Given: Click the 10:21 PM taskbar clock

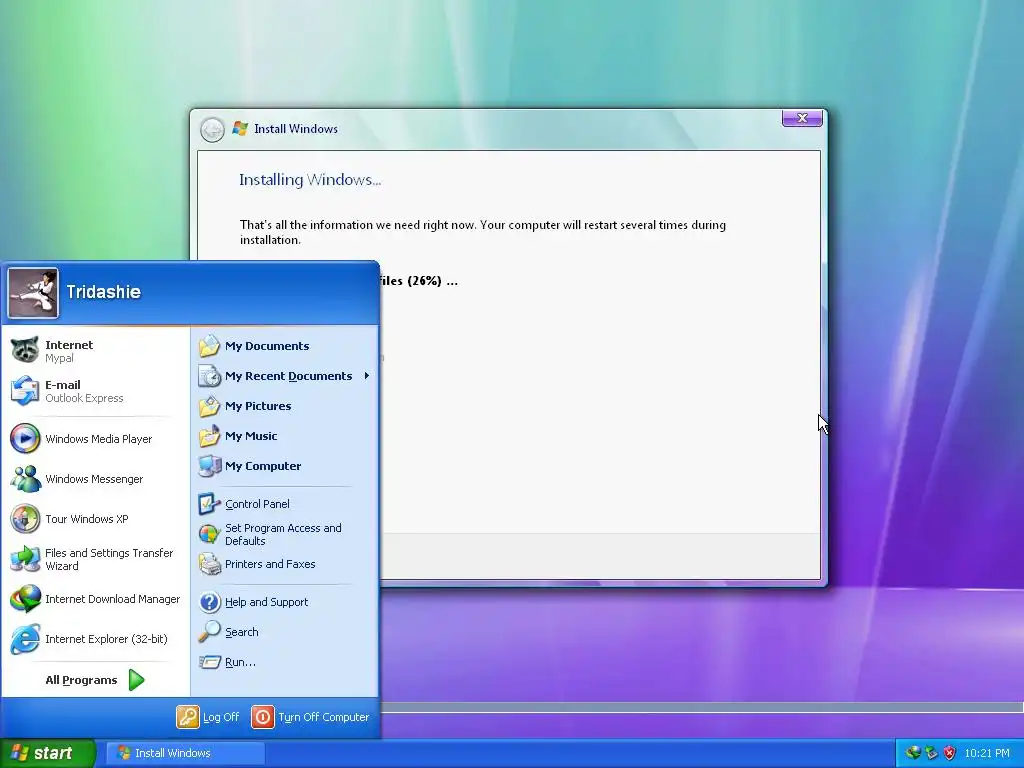Looking at the screenshot, I should point(987,753).
